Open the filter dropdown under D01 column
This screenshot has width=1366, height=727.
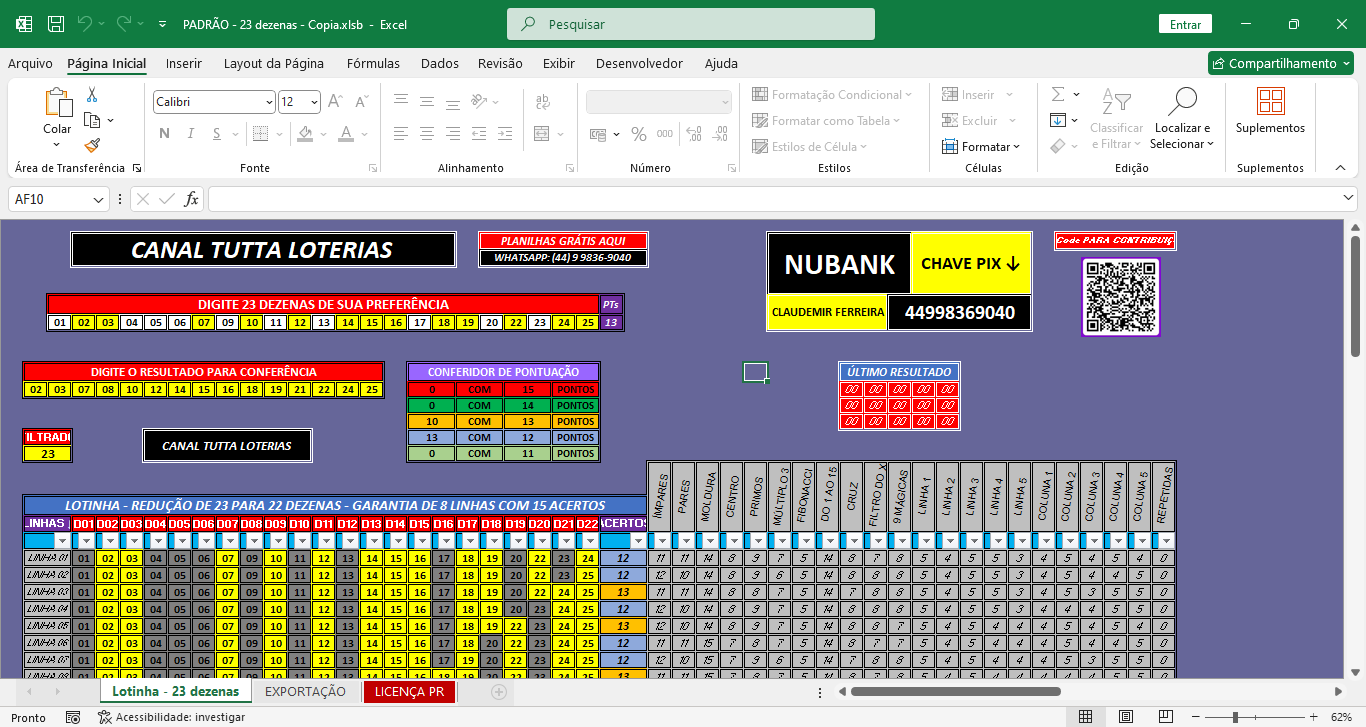(x=86, y=541)
